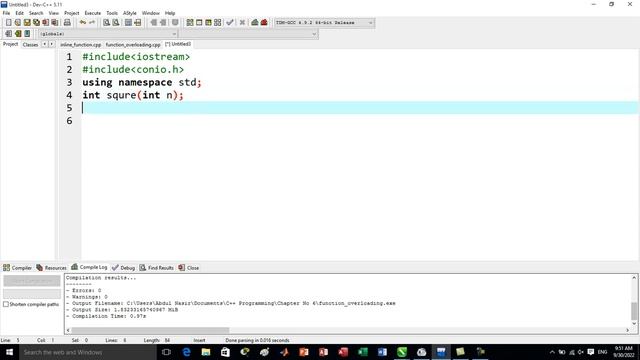Open the Compile Log bottom tab

pos(89,267)
